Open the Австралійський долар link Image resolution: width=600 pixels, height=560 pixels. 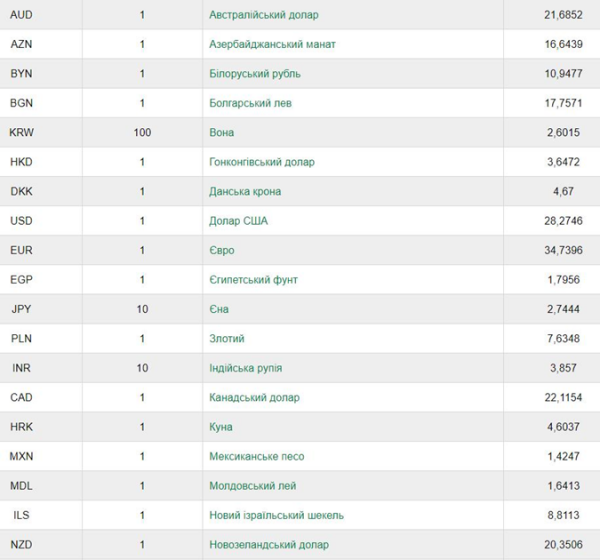[x=264, y=15]
